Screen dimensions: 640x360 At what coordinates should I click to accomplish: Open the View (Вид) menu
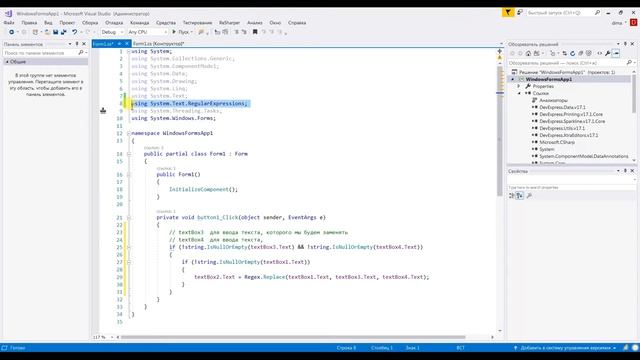click(48, 23)
